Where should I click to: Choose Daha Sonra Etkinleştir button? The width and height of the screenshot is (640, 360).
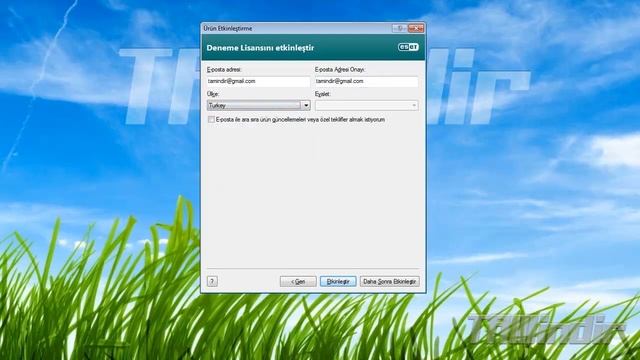click(x=389, y=282)
